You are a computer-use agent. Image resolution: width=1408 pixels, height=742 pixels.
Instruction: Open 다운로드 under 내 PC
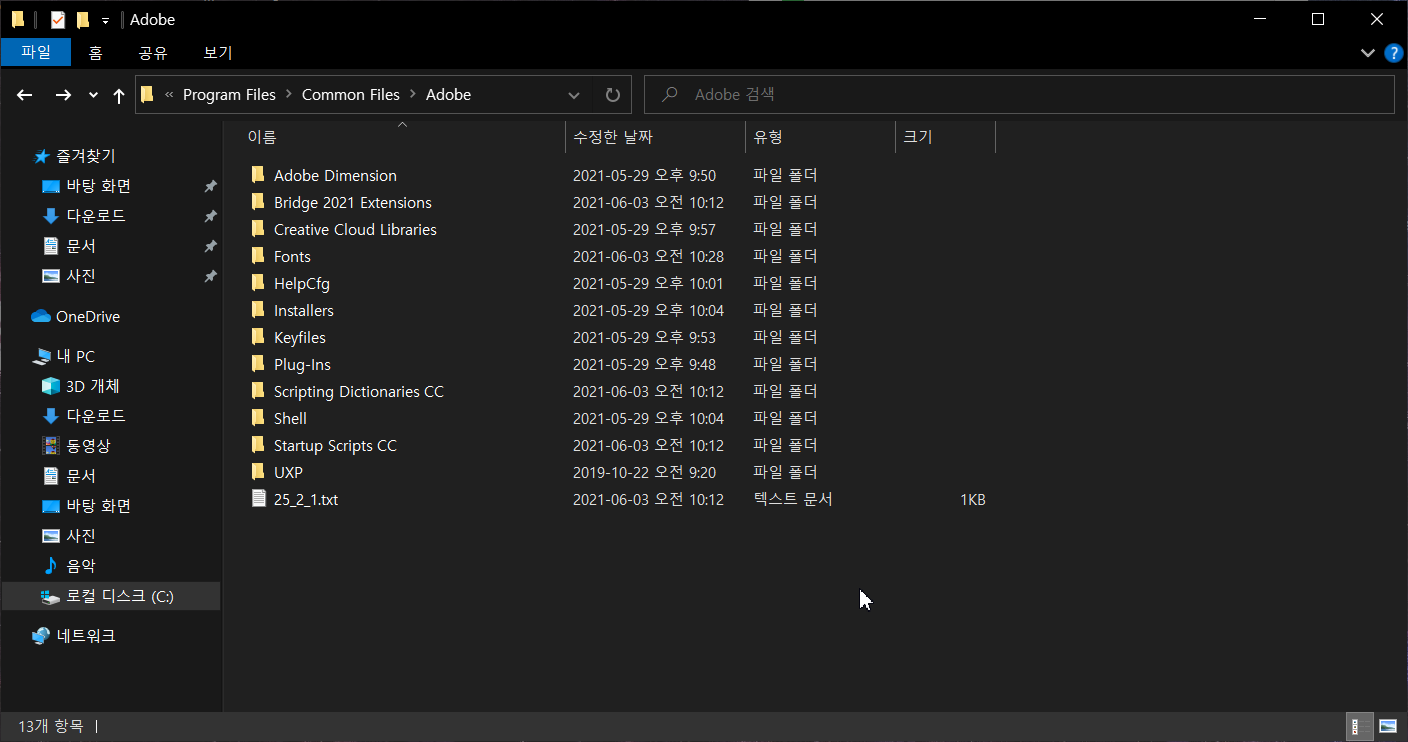[84, 416]
